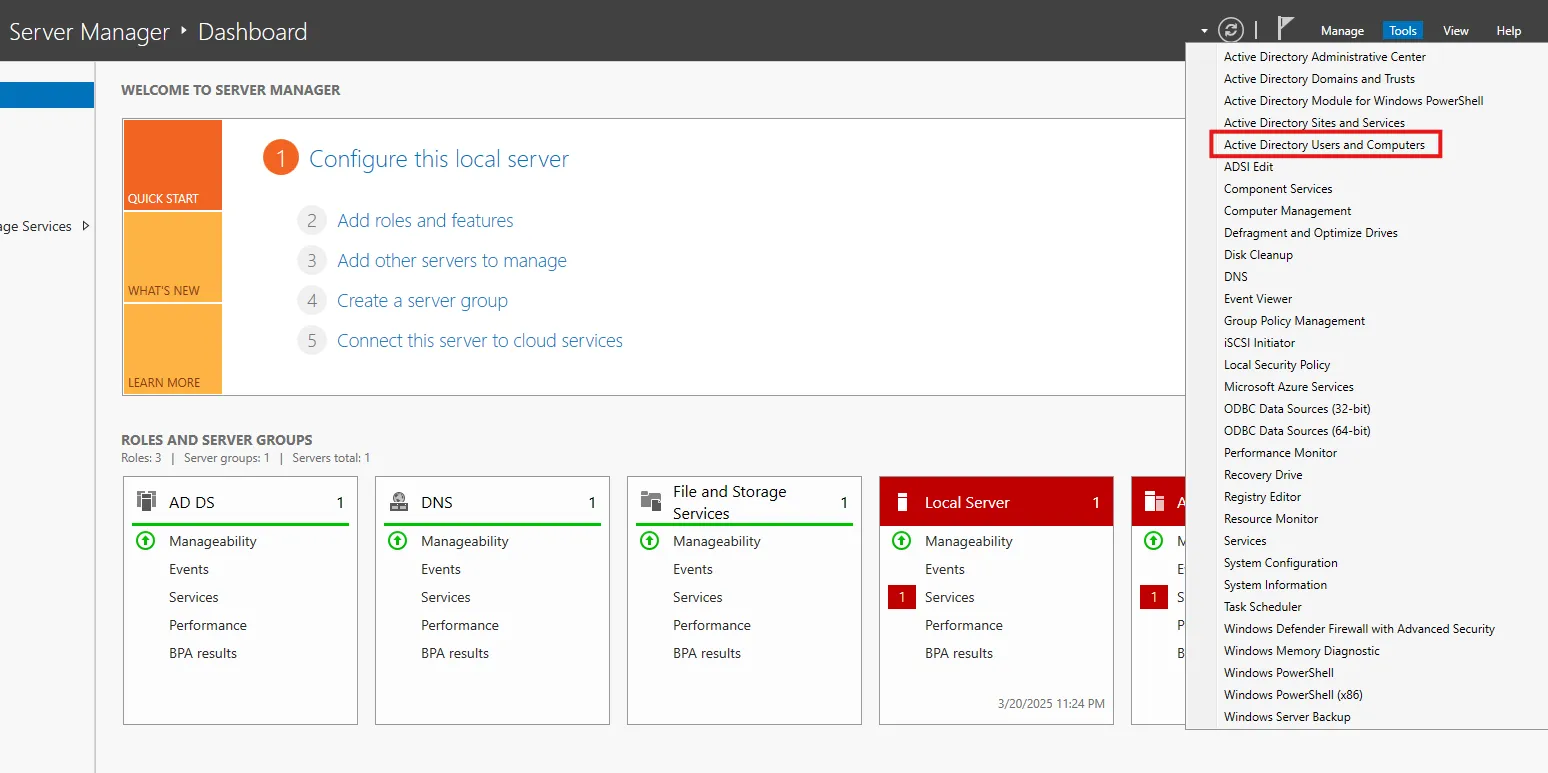The width and height of the screenshot is (1548, 773).
Task: Select the QUICK START tile
Action: pos(172,165)
